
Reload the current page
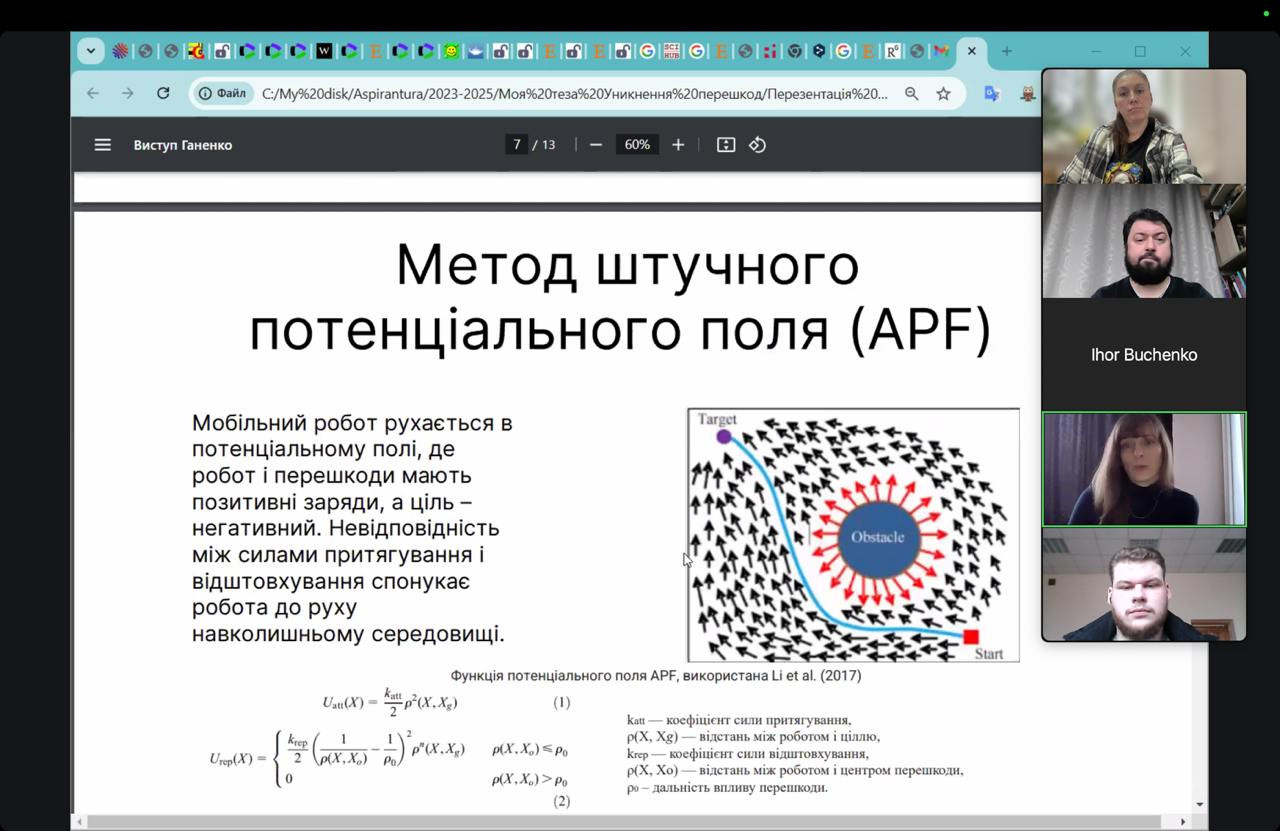pyautogui.click(x=163, y=93)
